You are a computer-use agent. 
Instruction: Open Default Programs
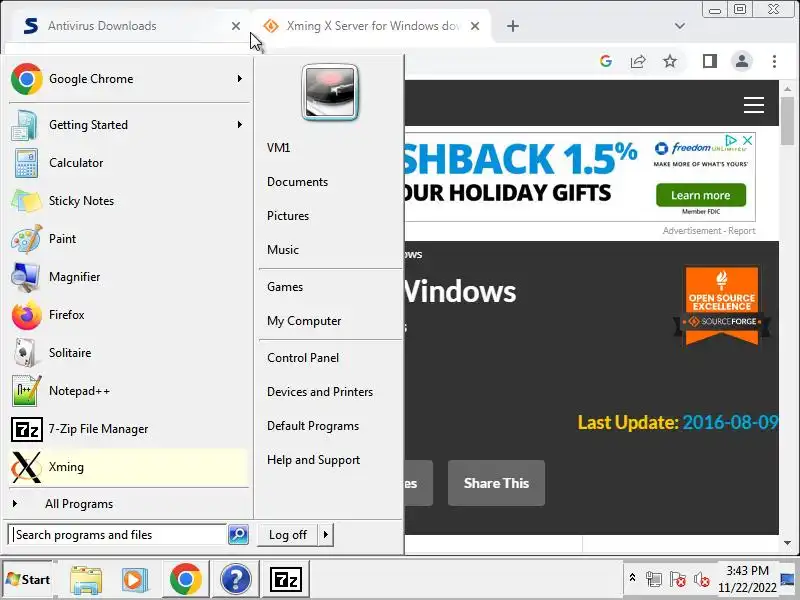click(x=313, y=426)
